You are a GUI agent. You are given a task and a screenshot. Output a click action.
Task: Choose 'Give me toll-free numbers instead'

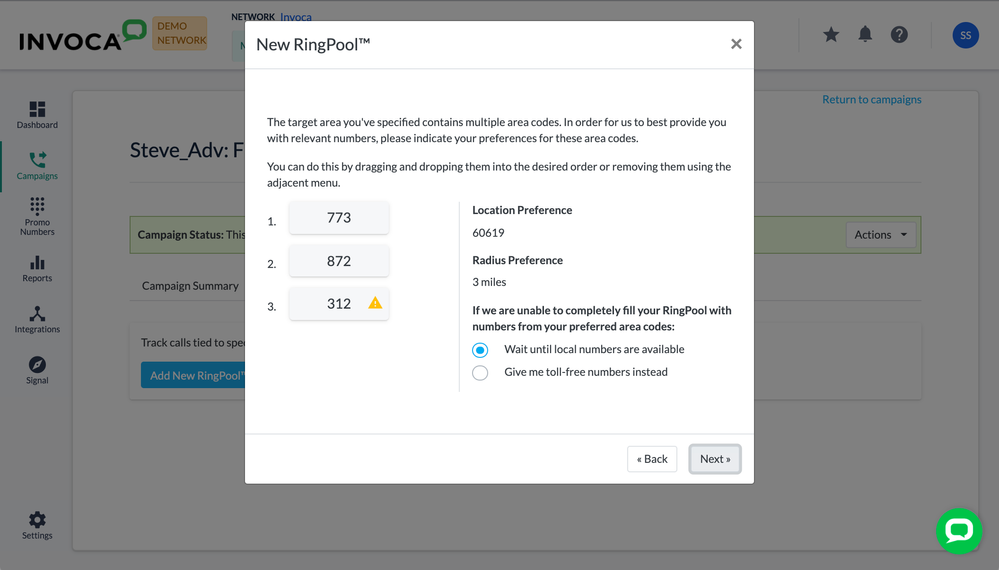point(481,373)
